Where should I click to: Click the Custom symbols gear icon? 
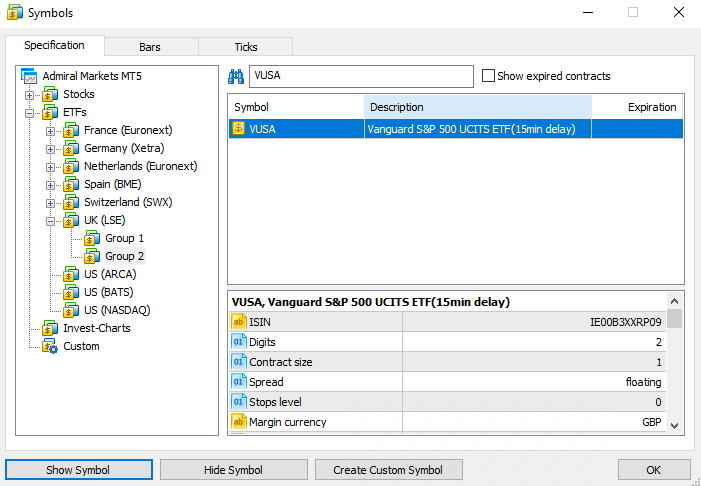[50, 347]
